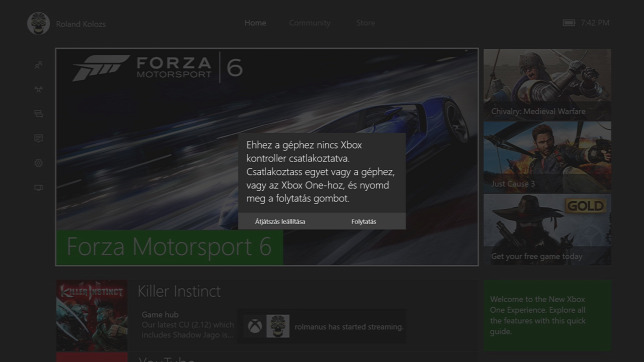Open the Party icon in the sidebar
This screenshot has width=644, height=362.
[x=39, y=89]
